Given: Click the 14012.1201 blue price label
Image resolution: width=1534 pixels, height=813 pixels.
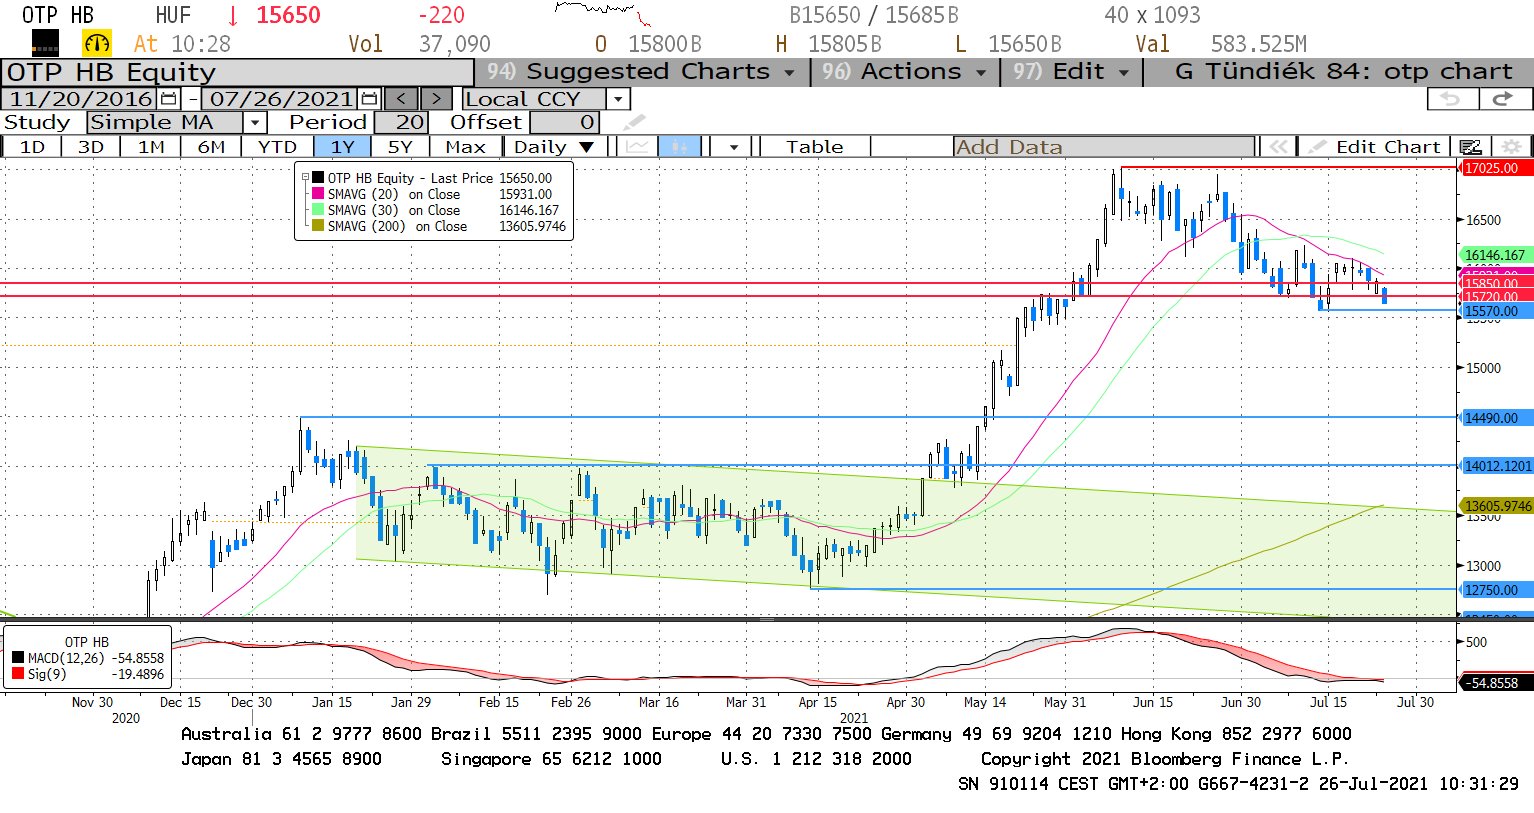Looking at the screenshot, I should [x=1497, y=465].
